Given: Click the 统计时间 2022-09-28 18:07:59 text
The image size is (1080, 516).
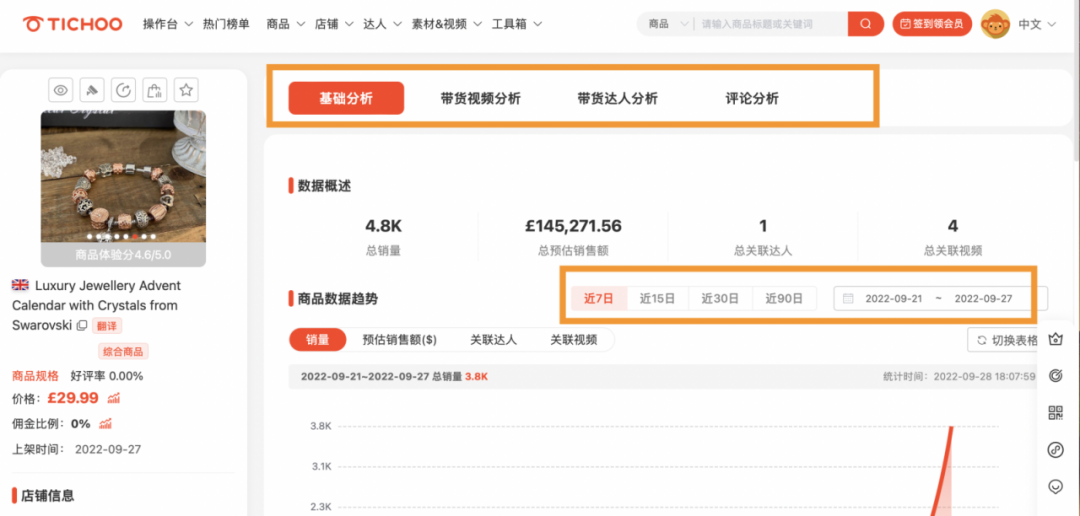Looking at the screenshot, I should tap(959, 377).
